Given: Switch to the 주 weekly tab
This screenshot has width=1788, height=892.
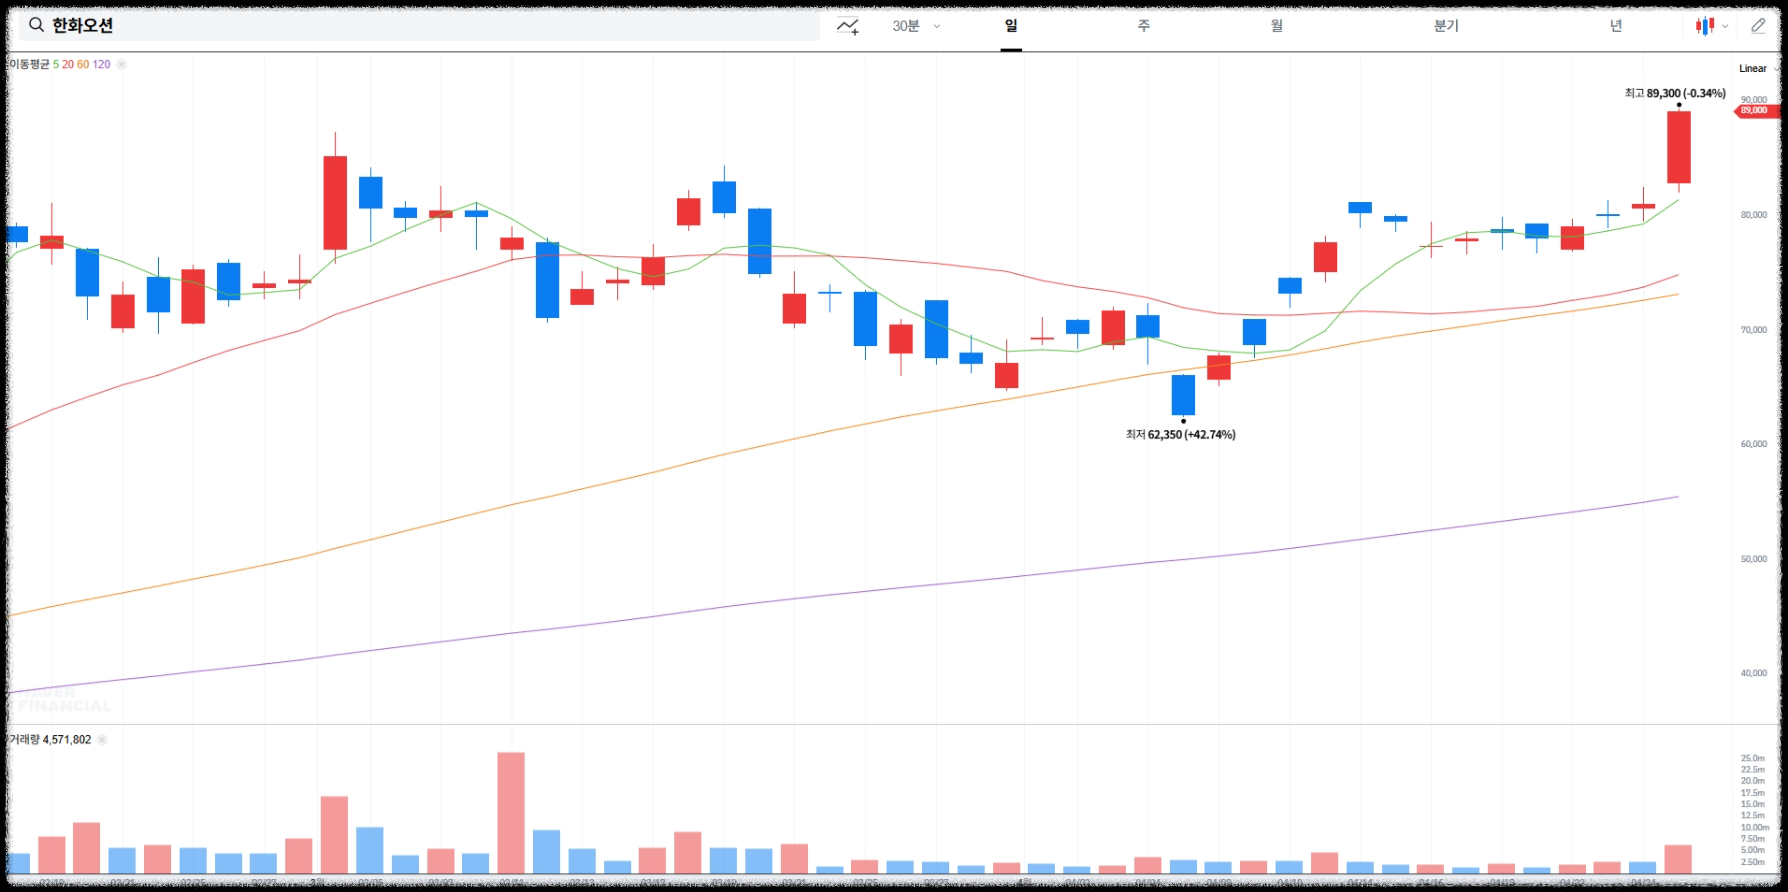Looking at the screenshot, I should [x=1144, y=26].
